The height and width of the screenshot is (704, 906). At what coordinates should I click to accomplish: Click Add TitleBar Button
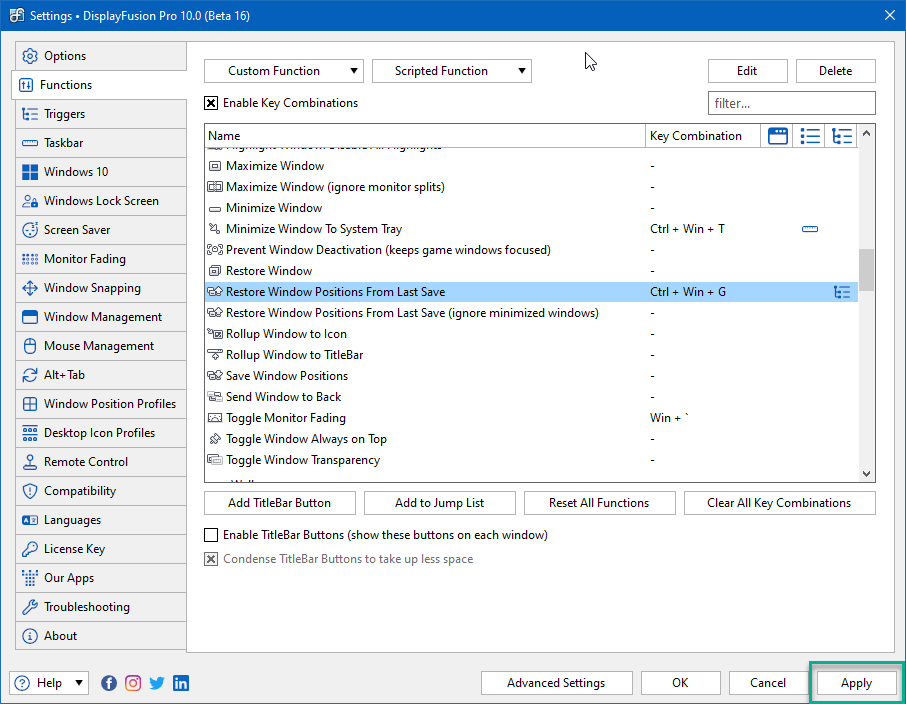click(x=280, y=503)
